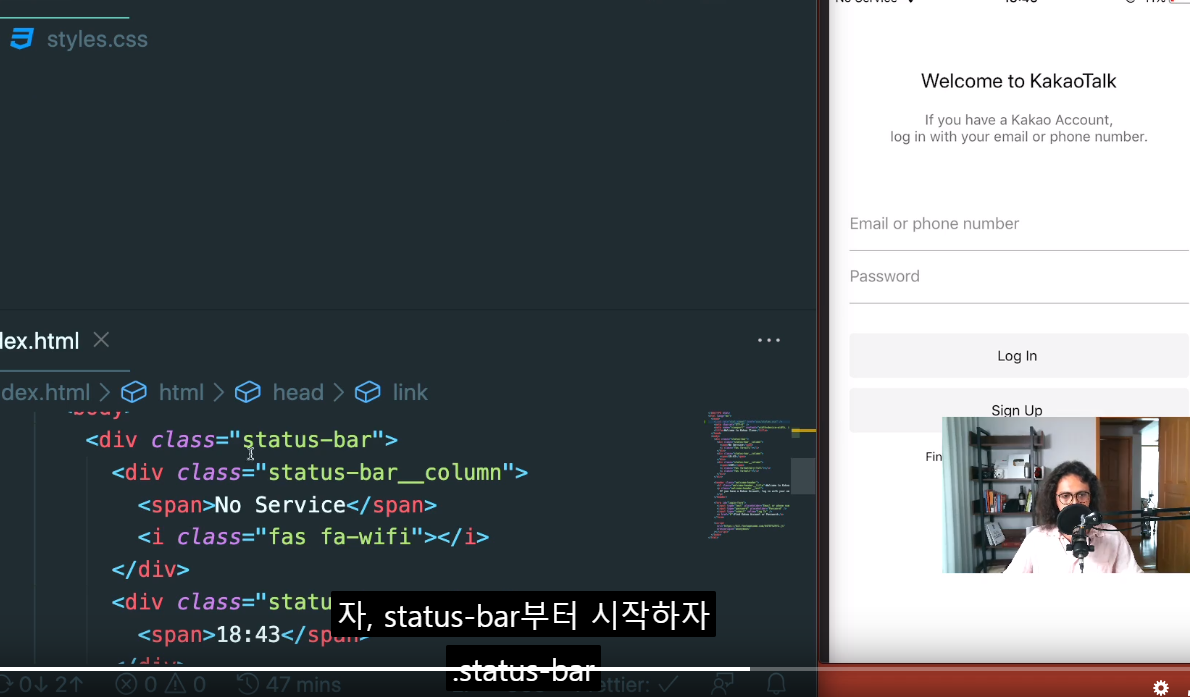Seek the video using the progress bar
Screen dimensions: 1190x697
point(595,669)
